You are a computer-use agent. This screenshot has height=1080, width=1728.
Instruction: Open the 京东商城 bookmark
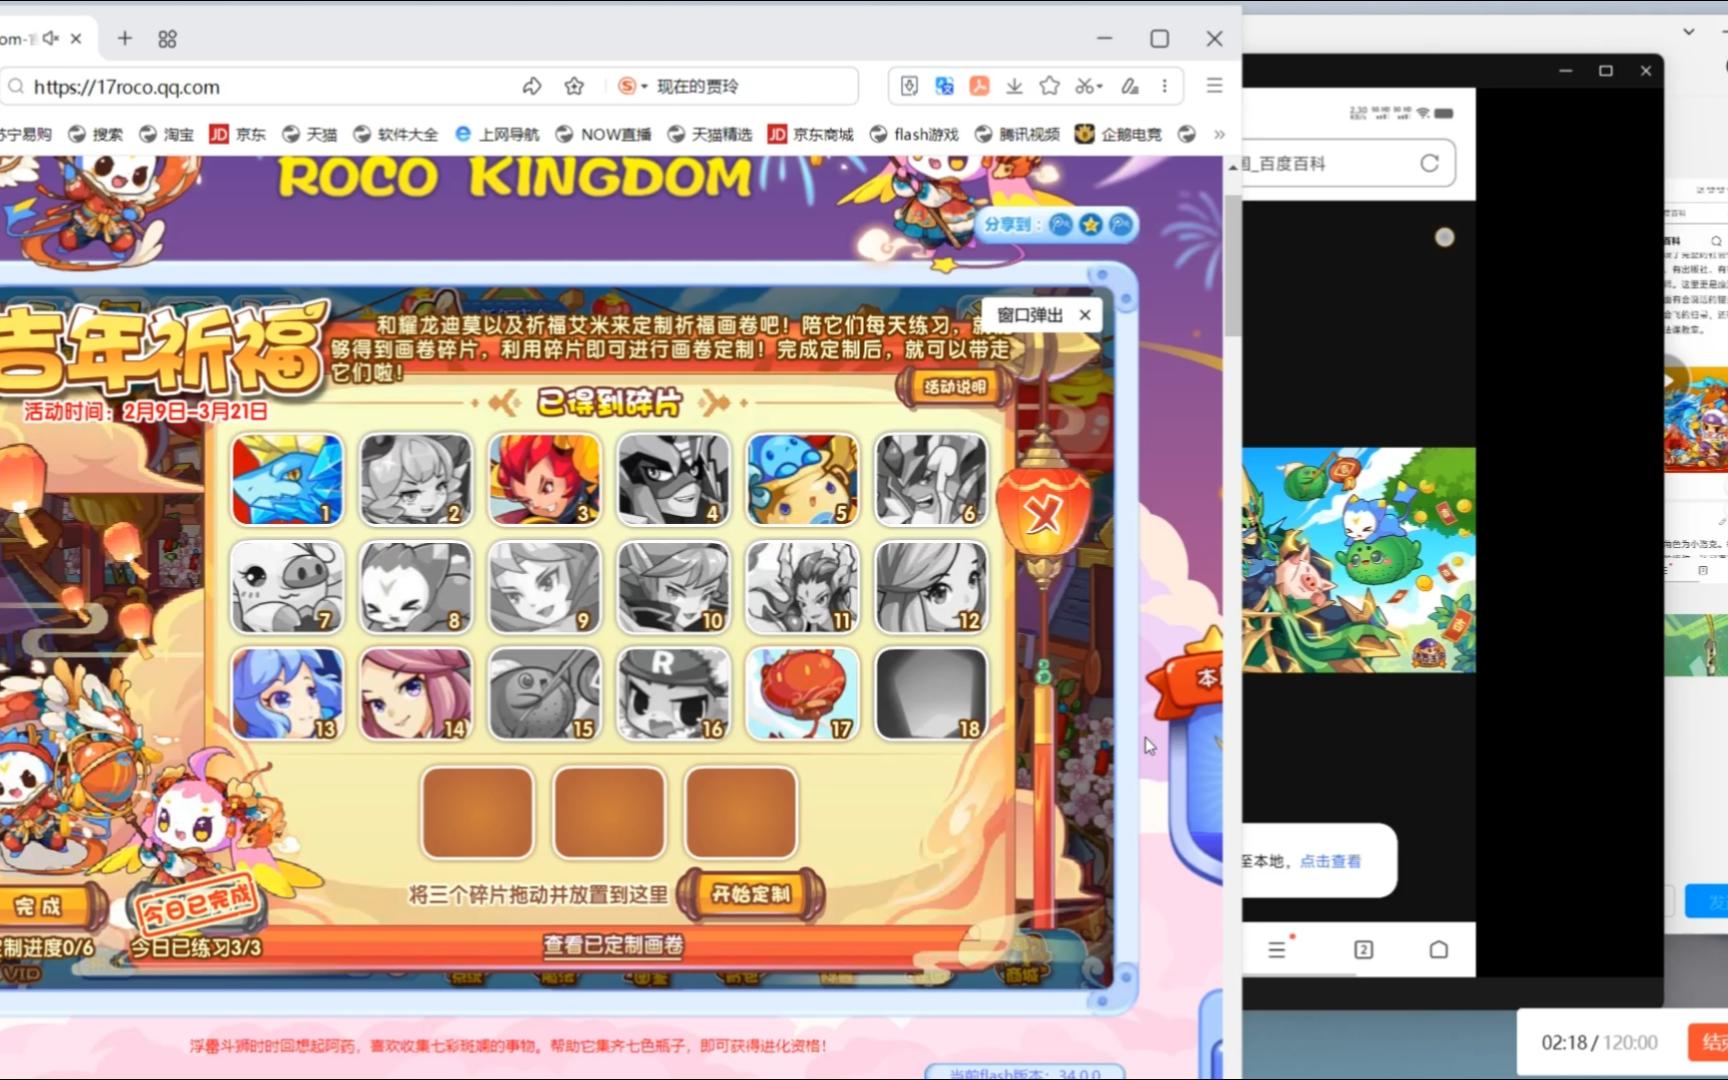point(810,134)
